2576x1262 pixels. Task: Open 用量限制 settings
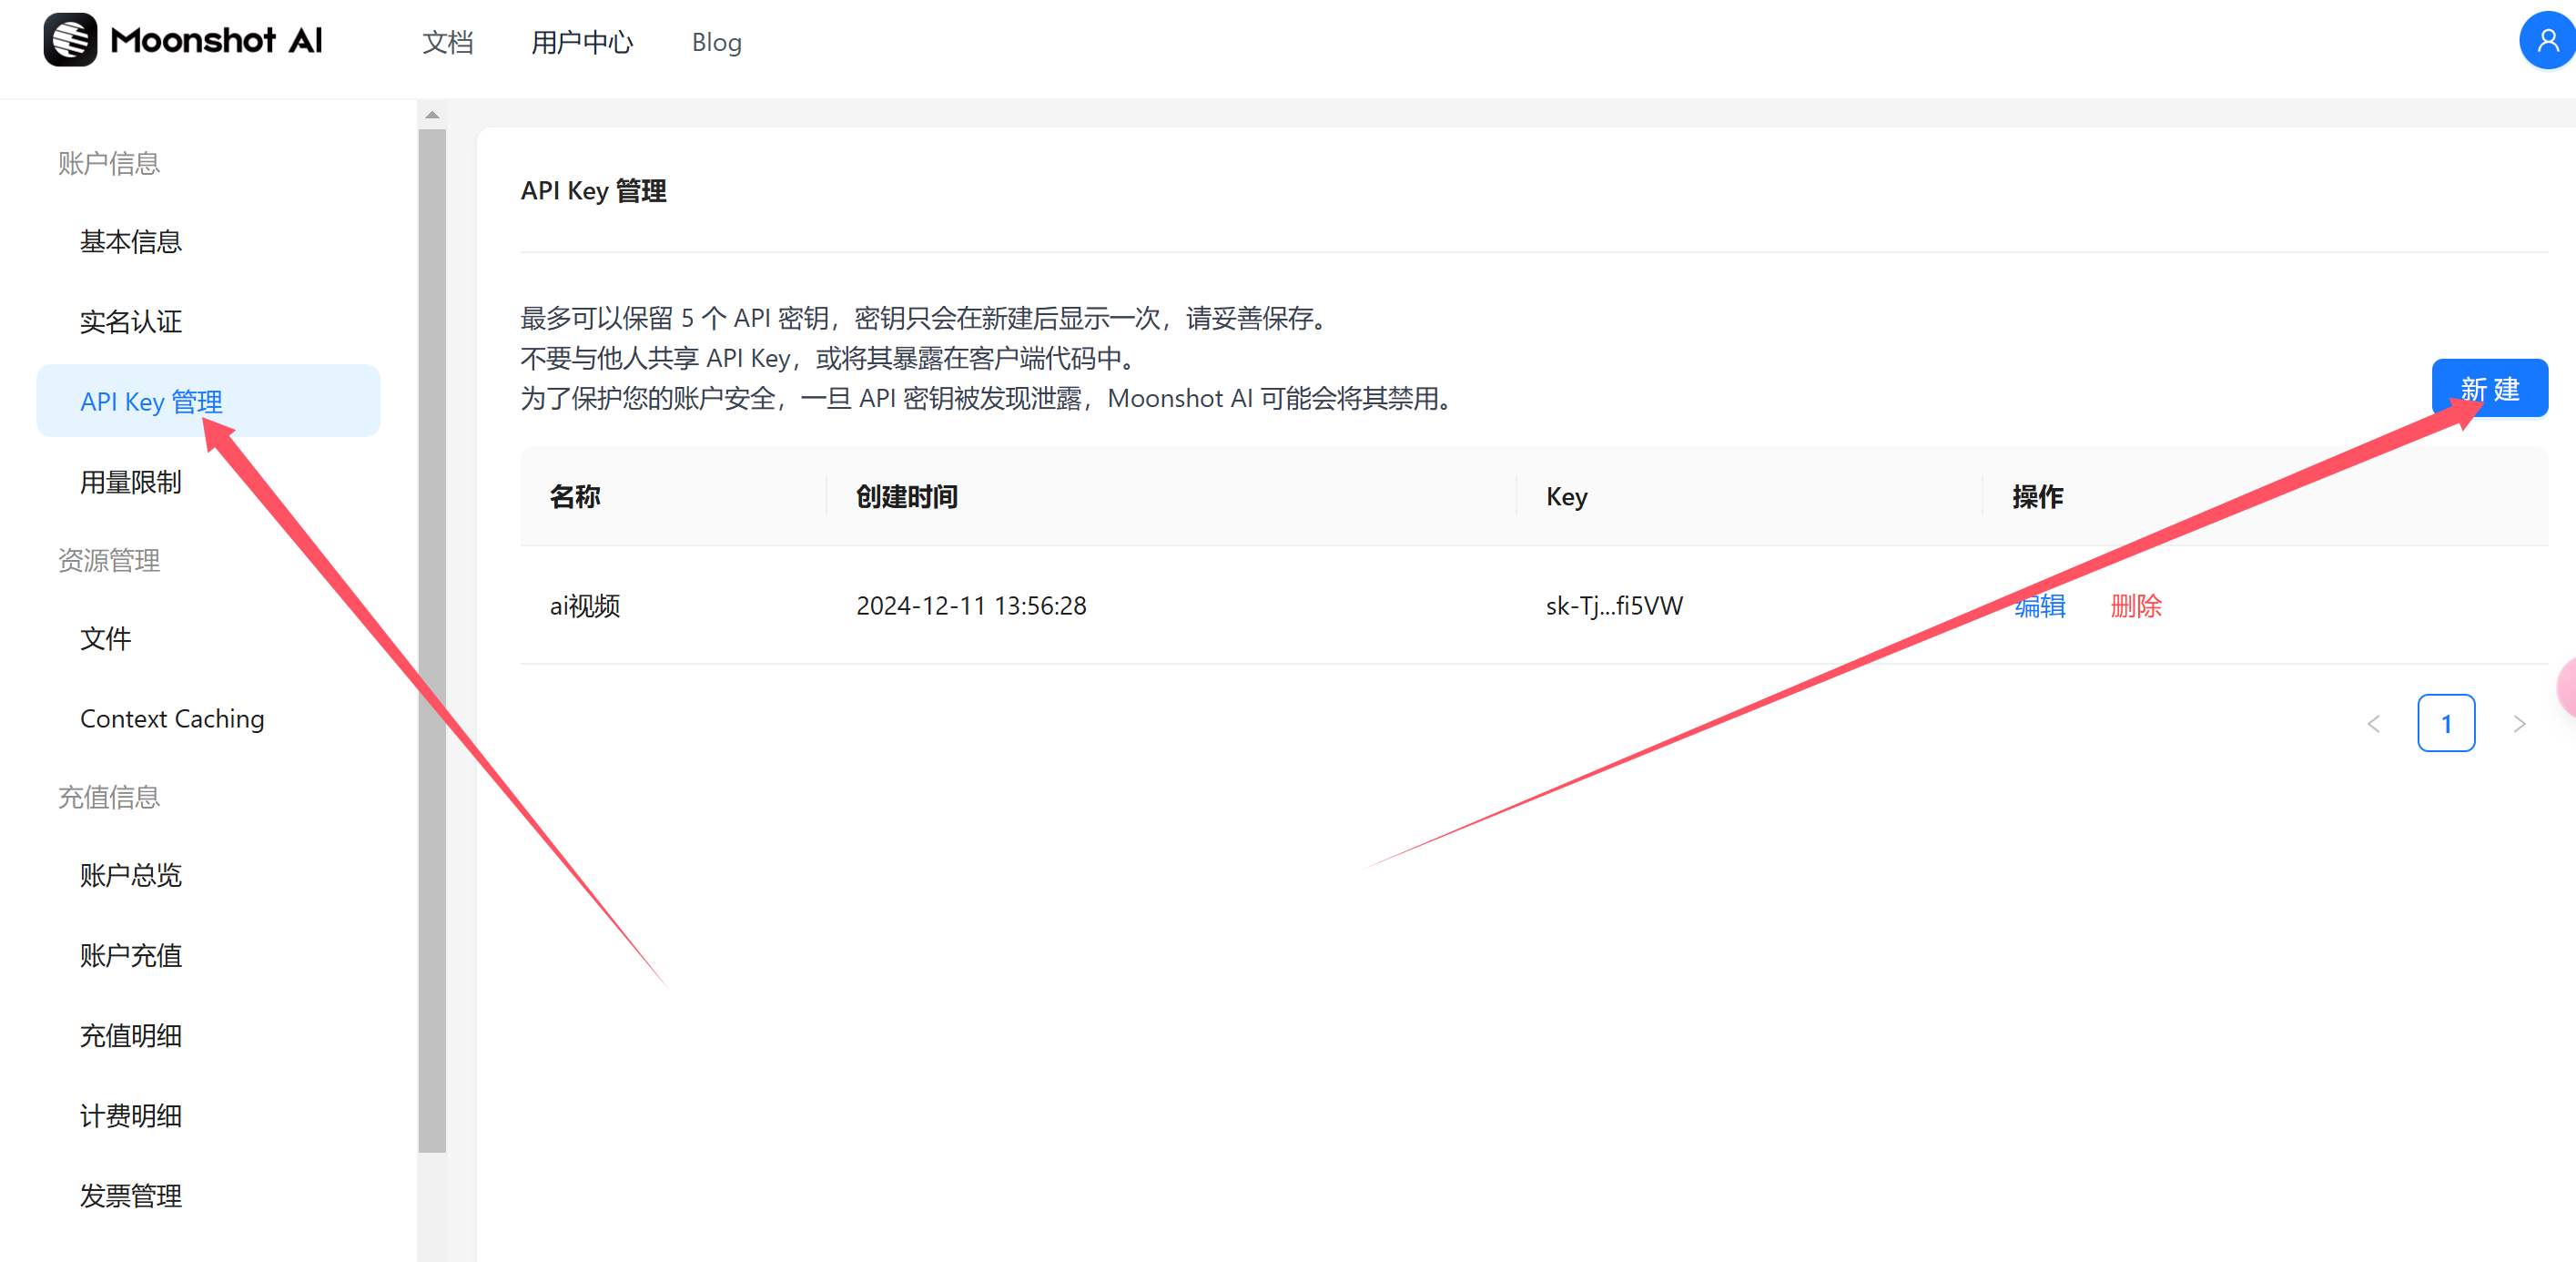[130, 481]
